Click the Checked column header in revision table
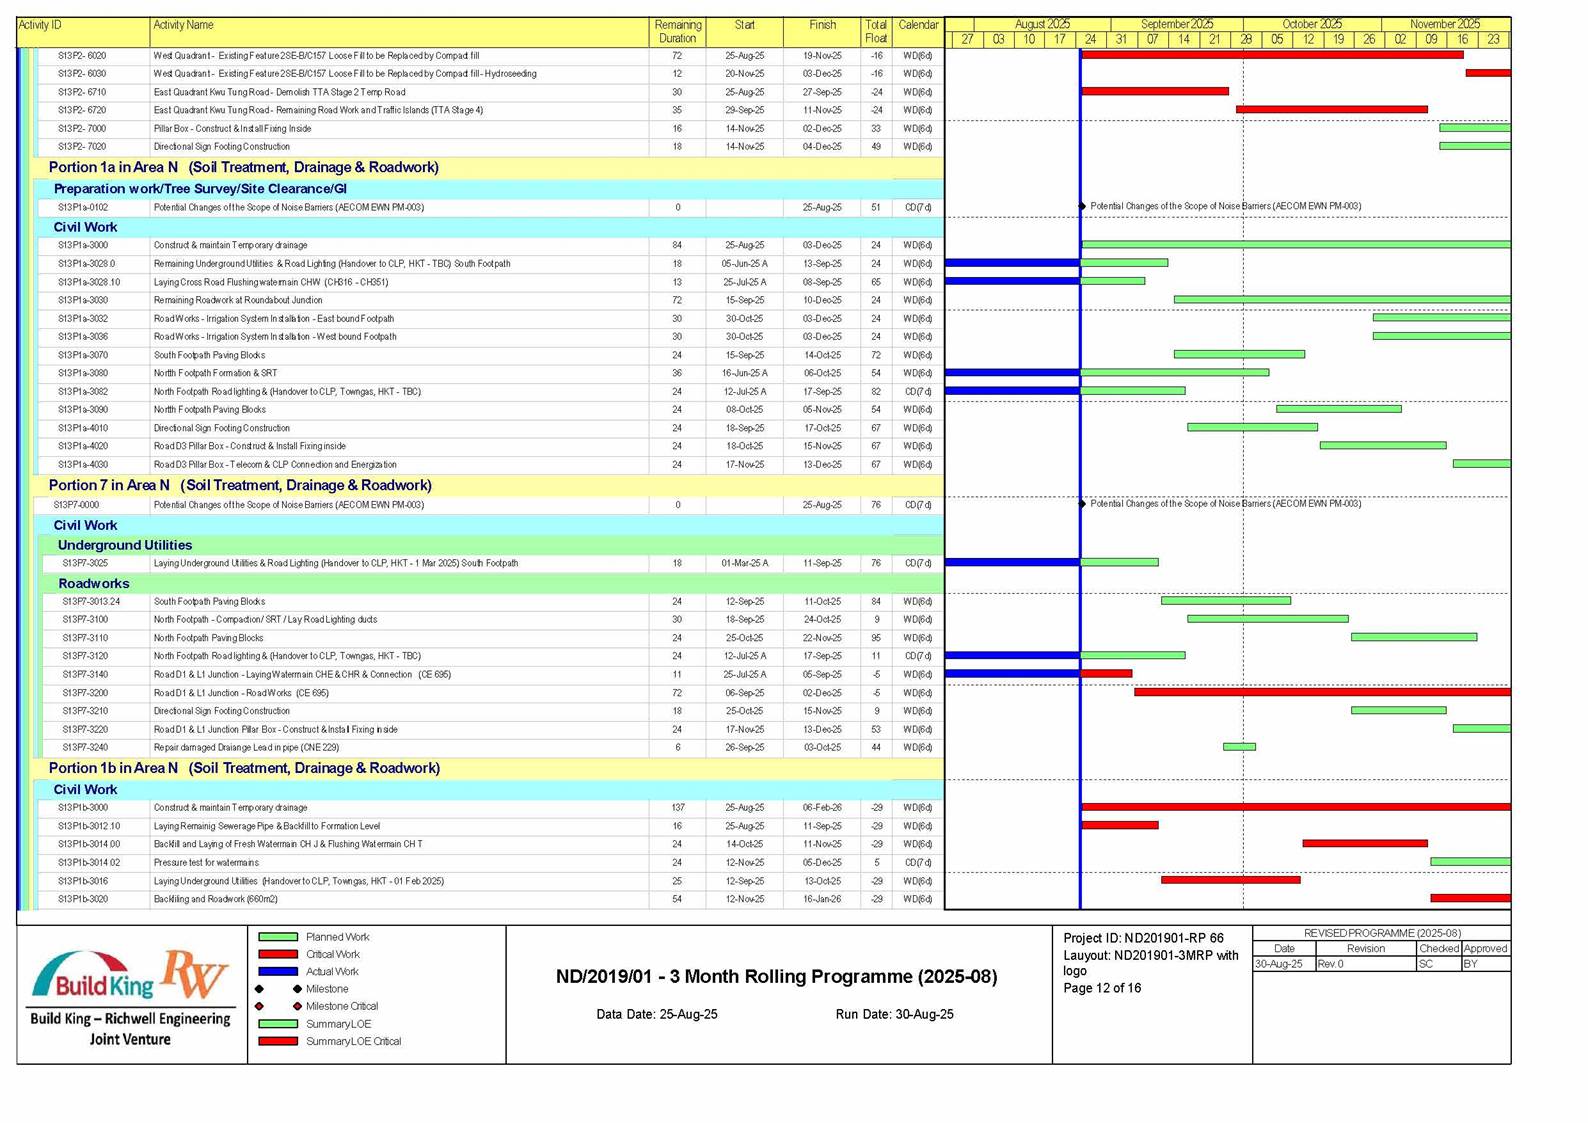Image resolution: width=1588 pixels, height=1123 pixels. tap(1438, 948)
